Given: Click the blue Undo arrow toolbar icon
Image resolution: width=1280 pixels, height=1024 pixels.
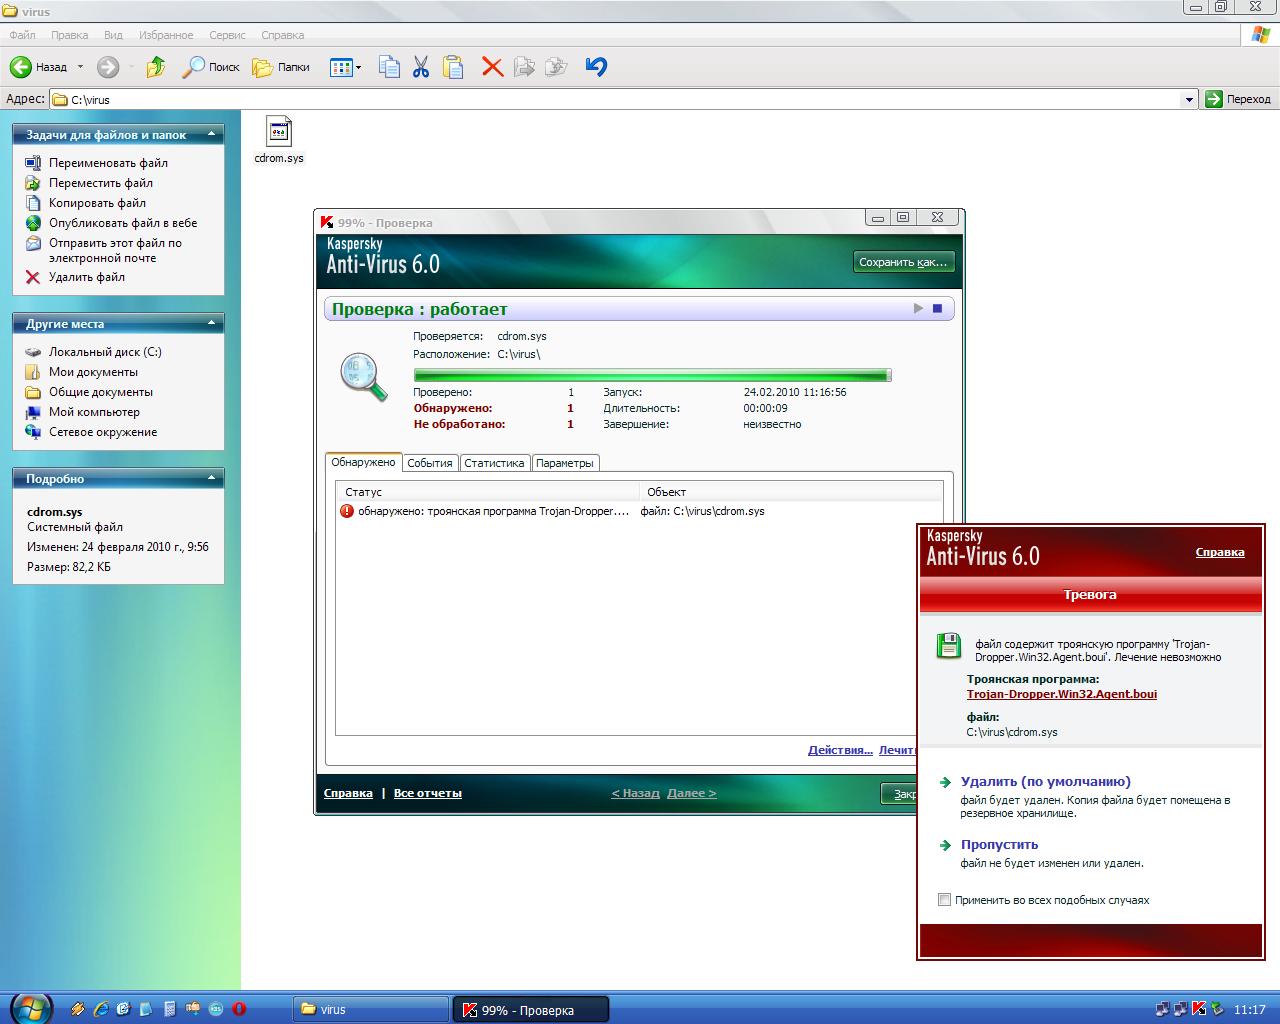Looking at the screenshot, I should tap(596, 67).
